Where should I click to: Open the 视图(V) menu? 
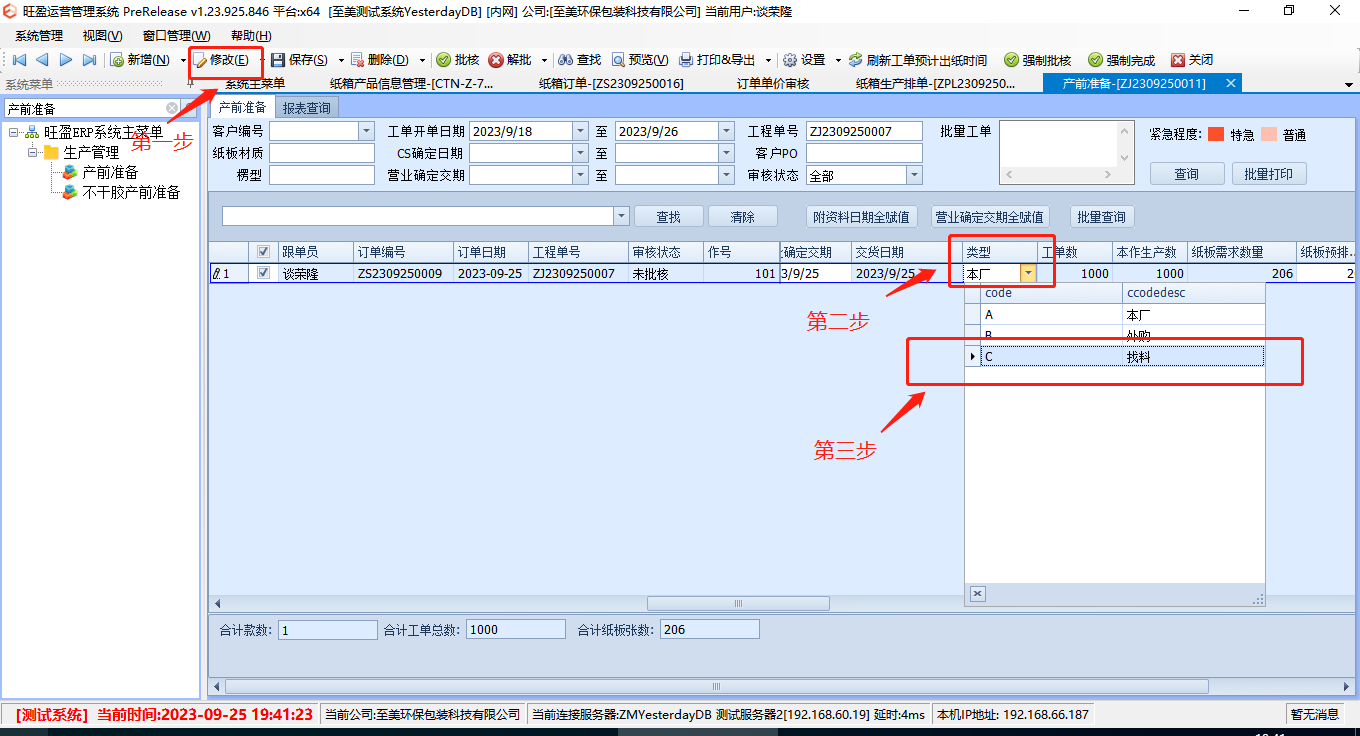click(x=102, y=35)
